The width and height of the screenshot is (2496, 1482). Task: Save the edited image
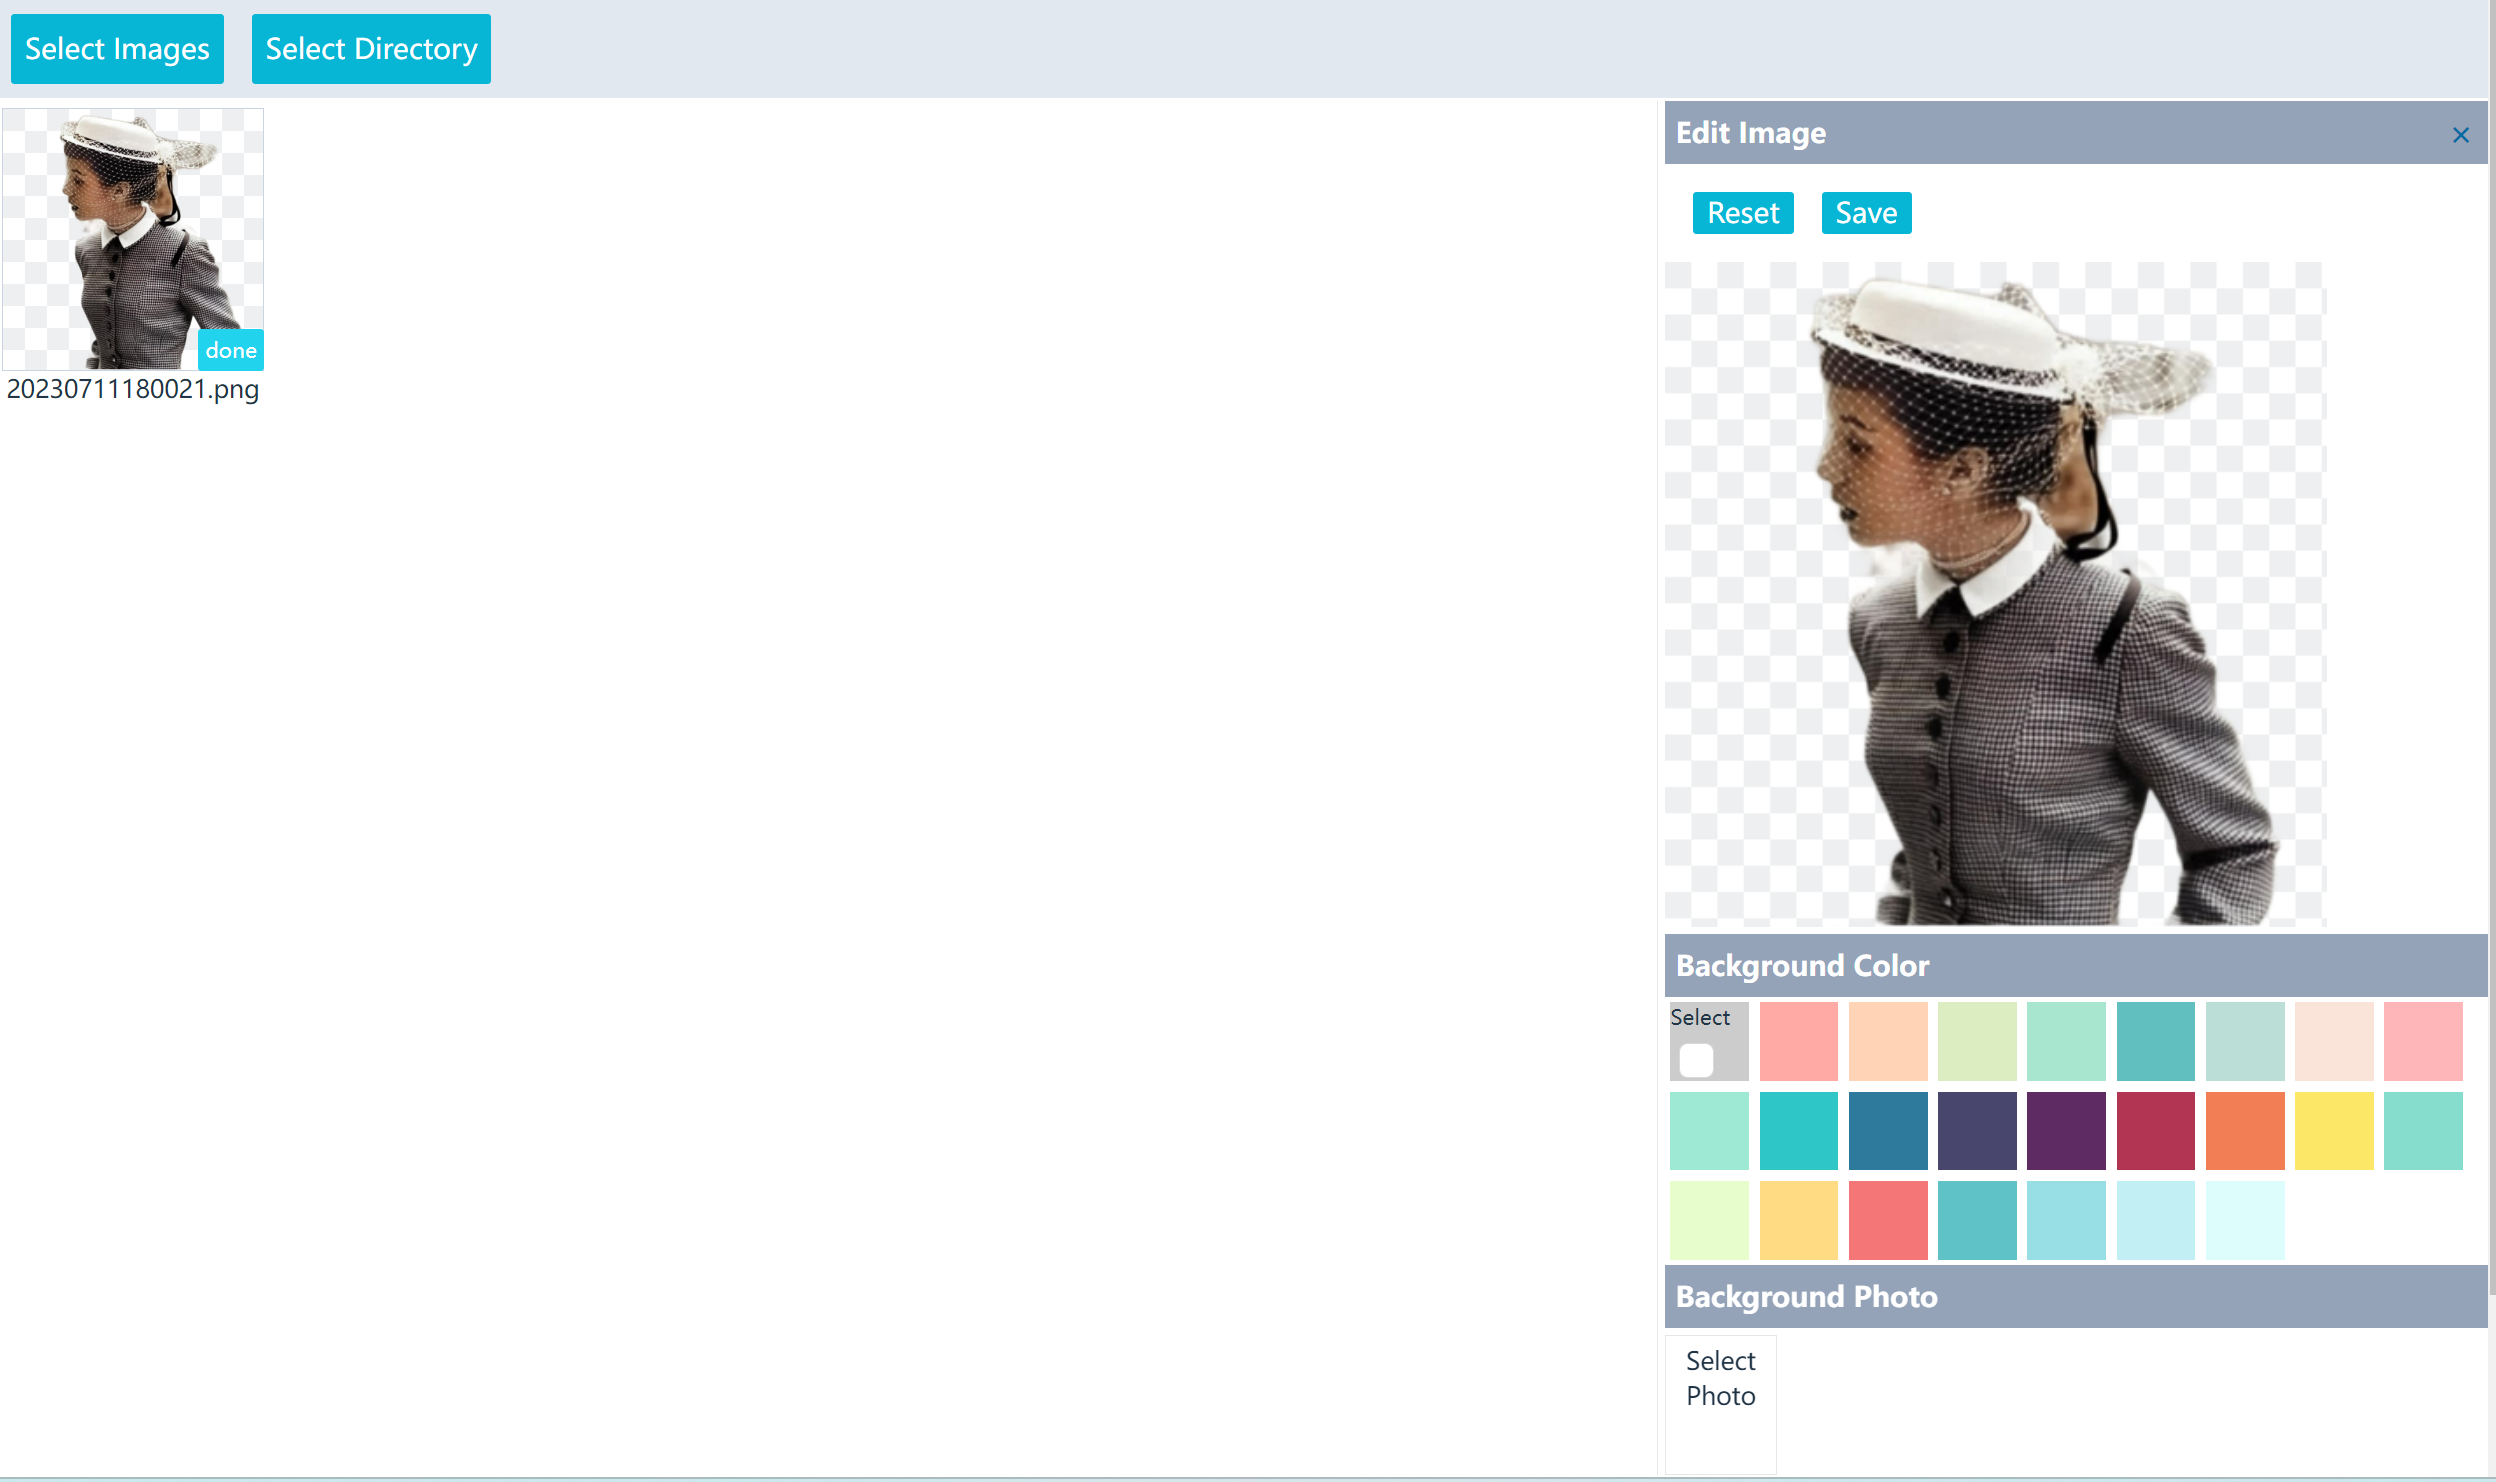coord(1865,213)
